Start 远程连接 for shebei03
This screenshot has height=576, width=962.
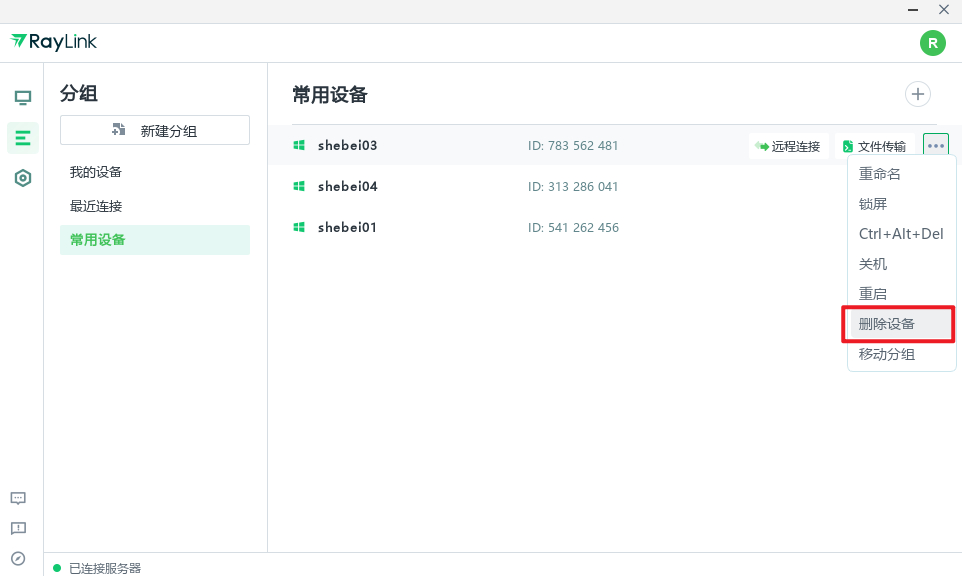789,145
